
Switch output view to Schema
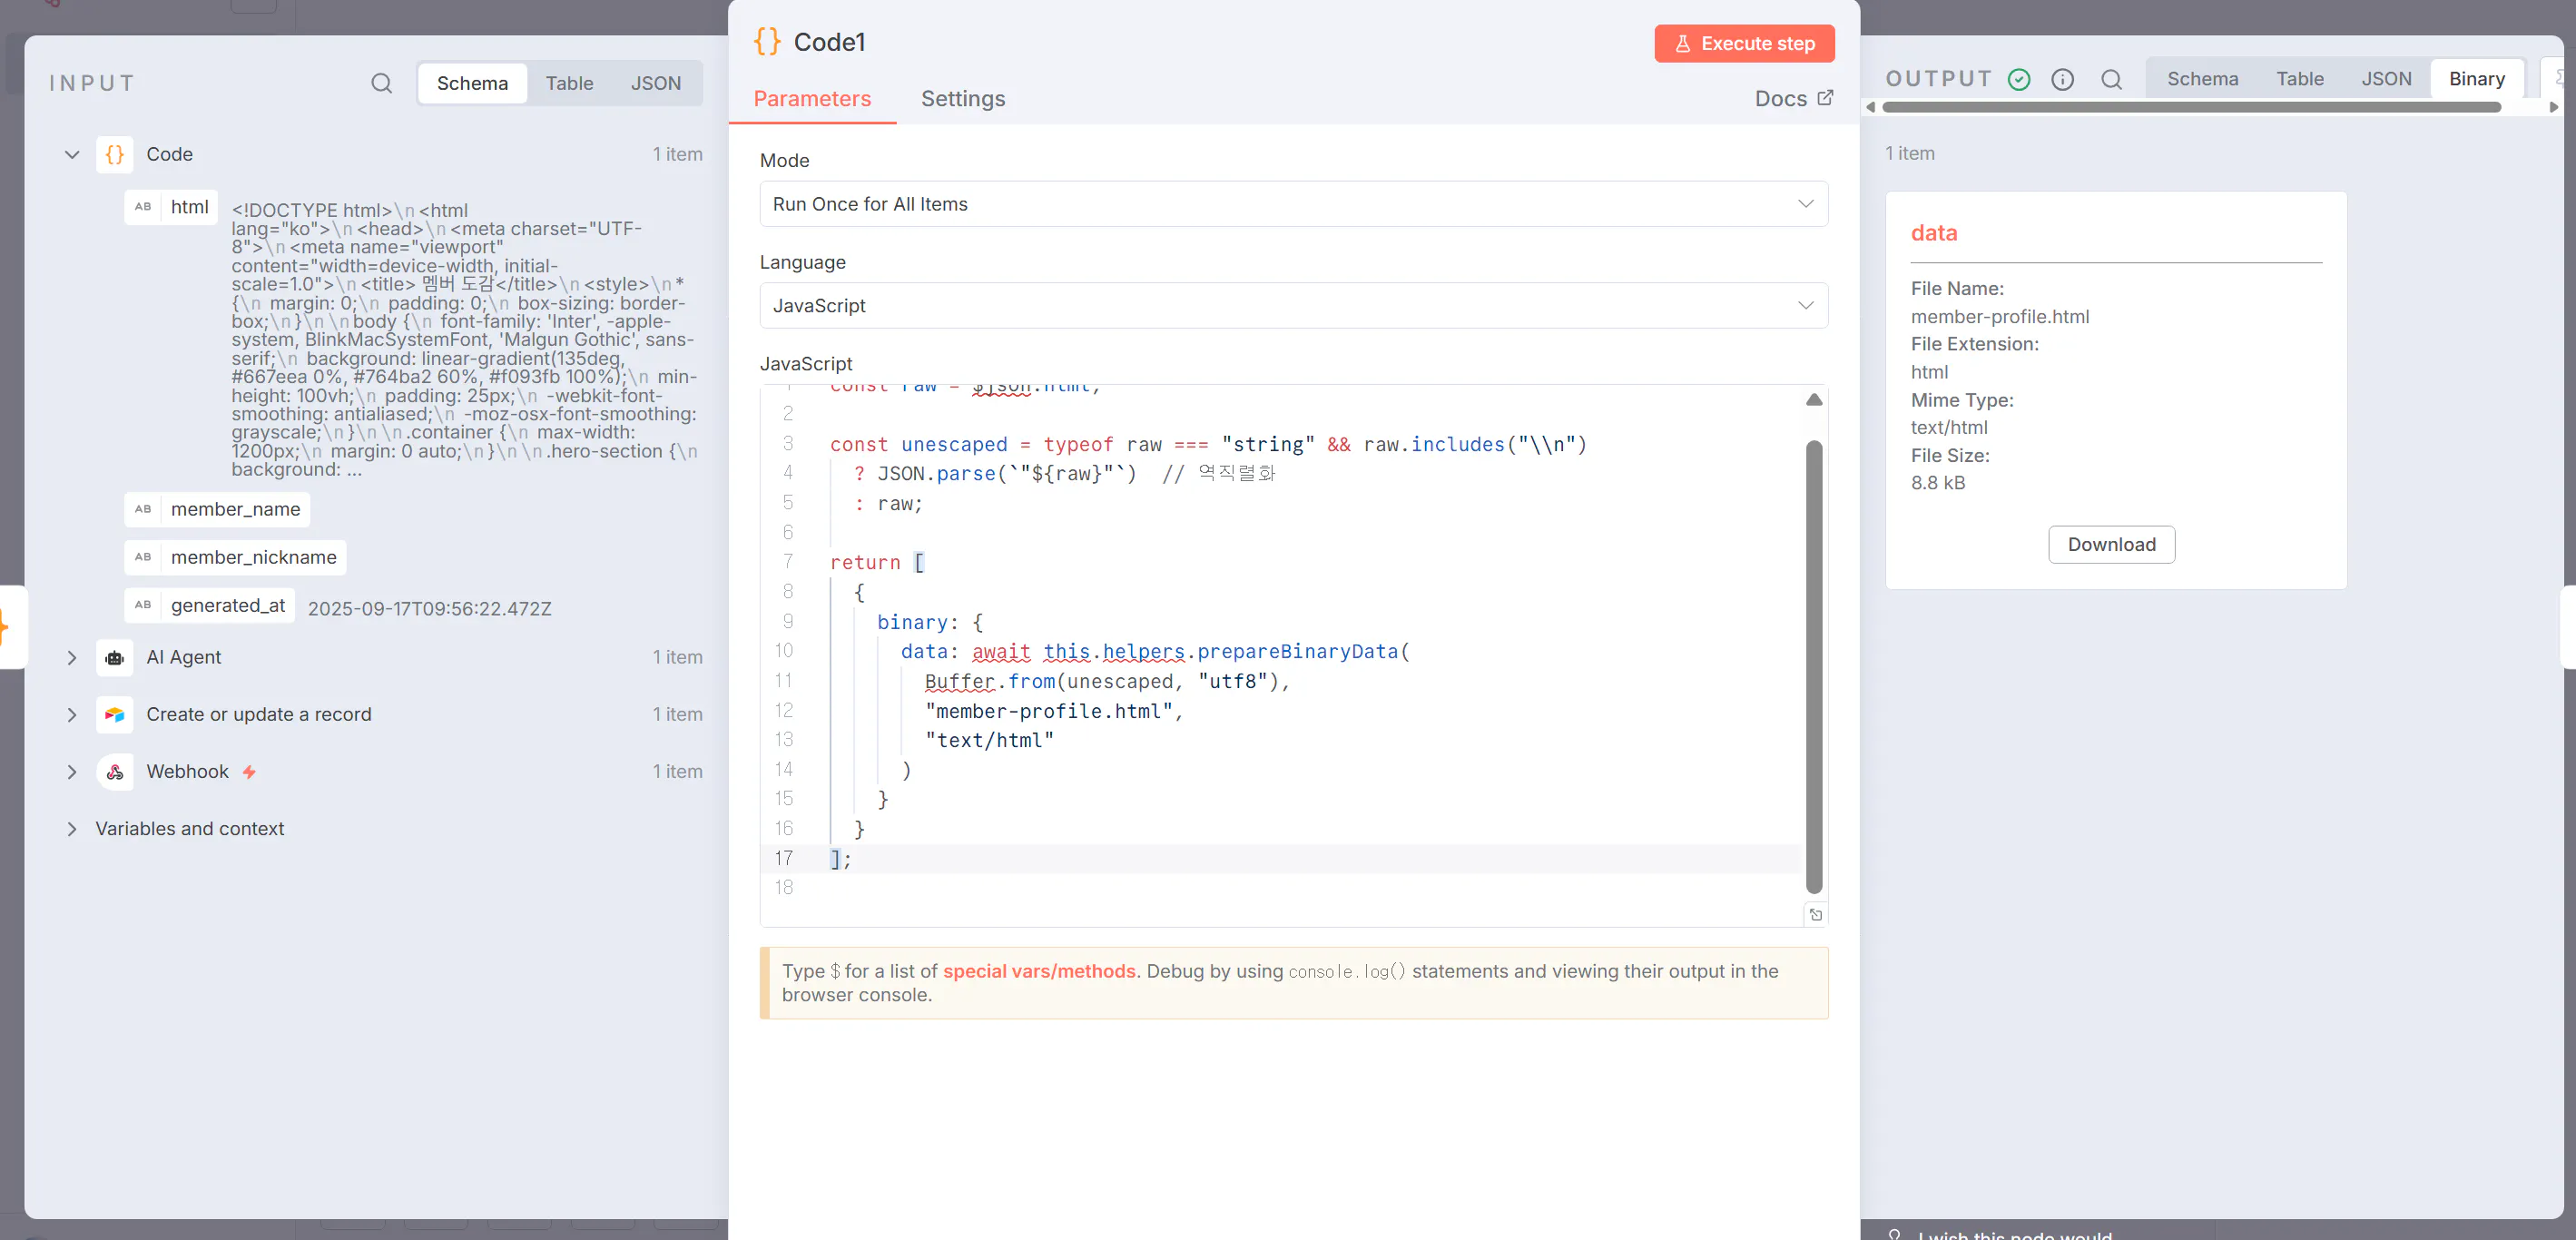pyautogui.click(x=2202, y=79)
